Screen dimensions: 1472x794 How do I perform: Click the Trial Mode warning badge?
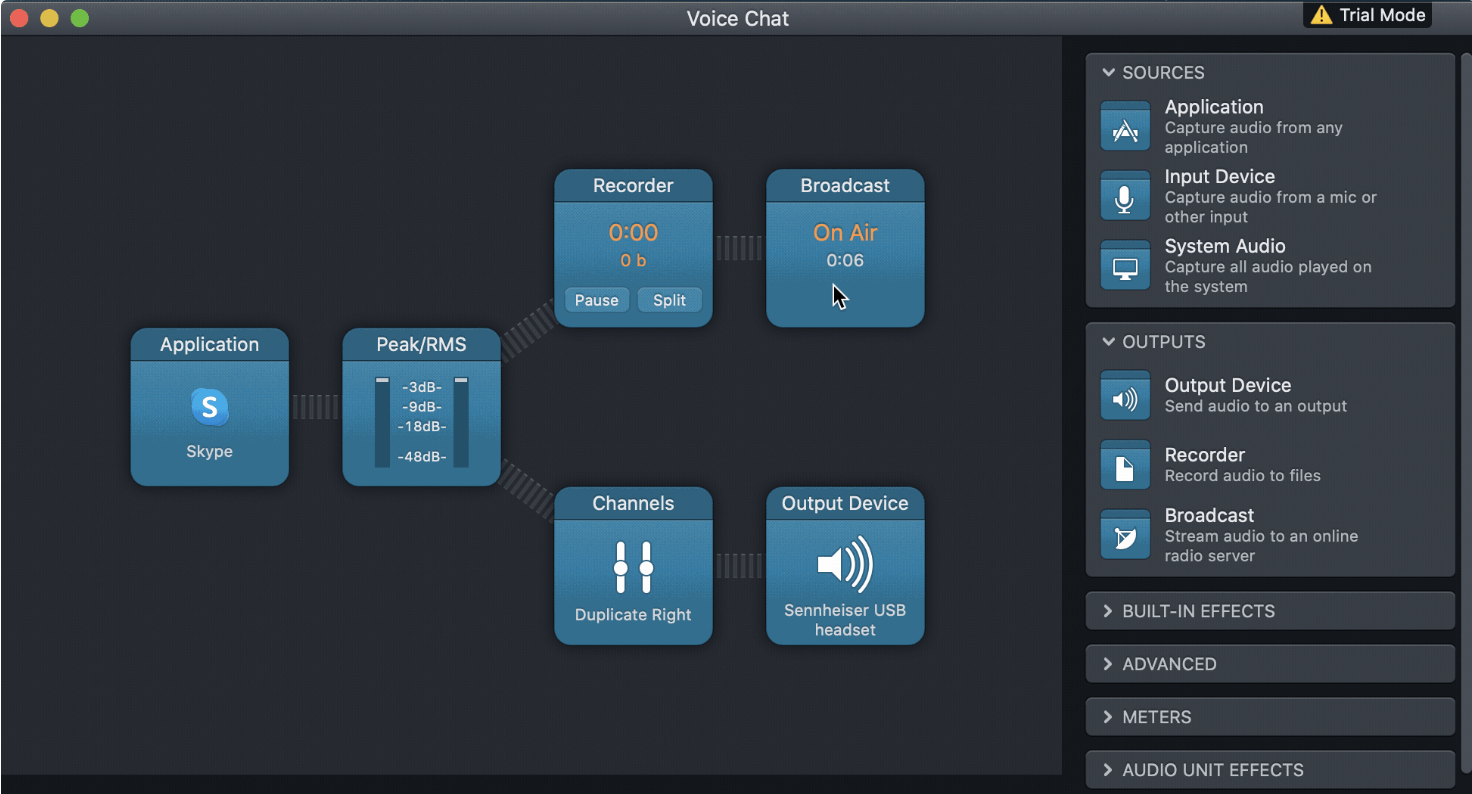[1368, 15]
